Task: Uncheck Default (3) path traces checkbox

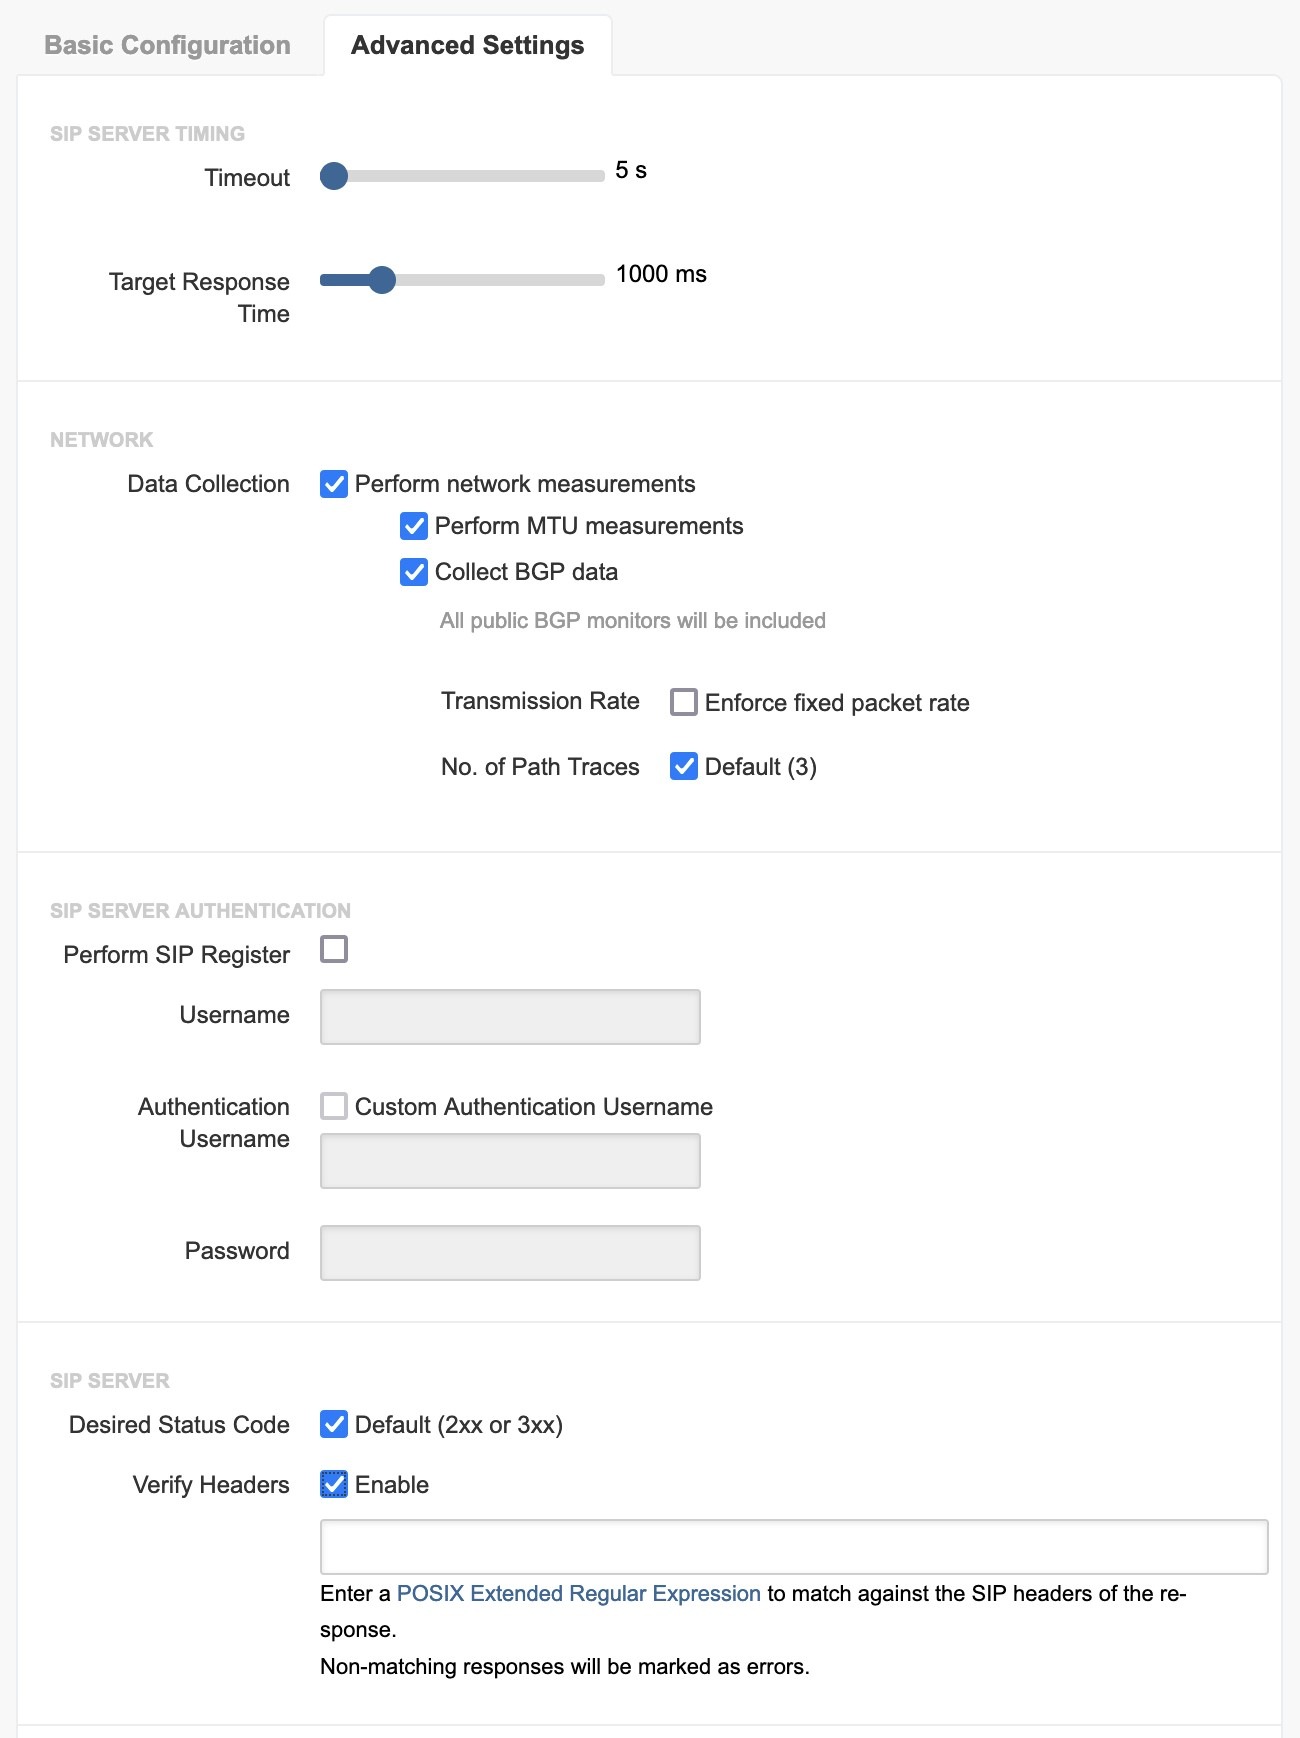Action: click(684, 766)
